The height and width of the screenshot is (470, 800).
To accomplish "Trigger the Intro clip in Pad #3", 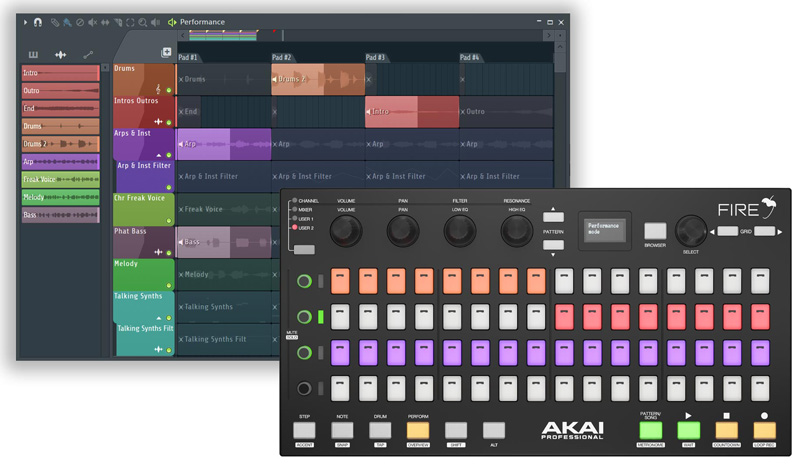I will coord(412,111).
